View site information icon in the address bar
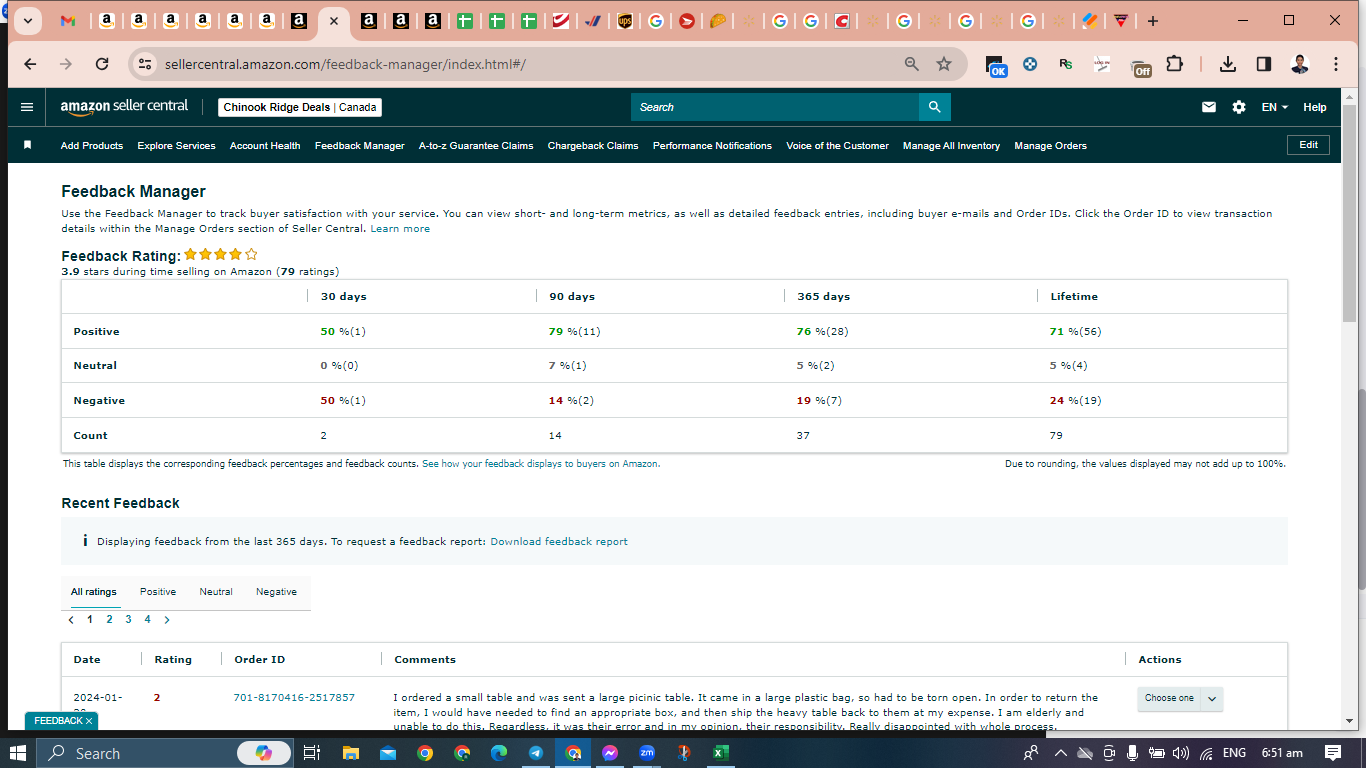1366x768 pixels. click(x=146, y=64)
